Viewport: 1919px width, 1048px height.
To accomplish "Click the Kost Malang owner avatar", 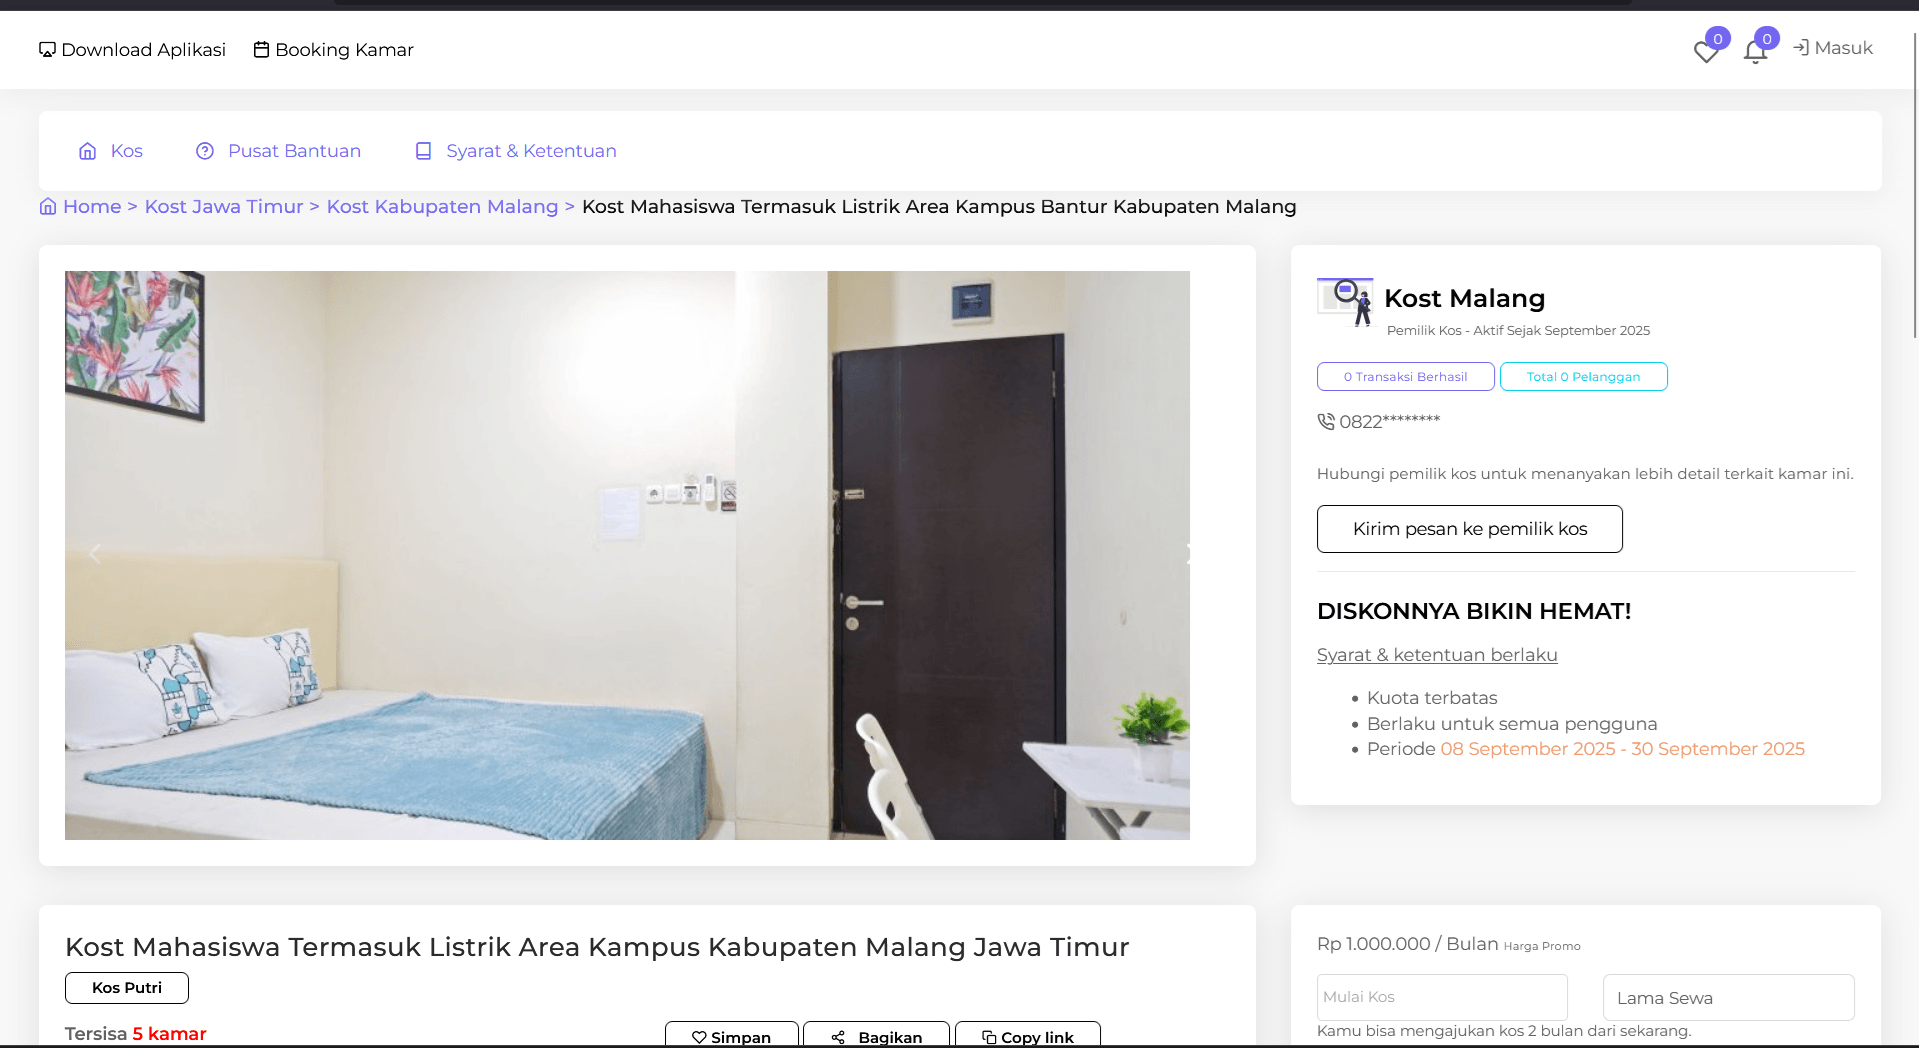I will 1345,302.
